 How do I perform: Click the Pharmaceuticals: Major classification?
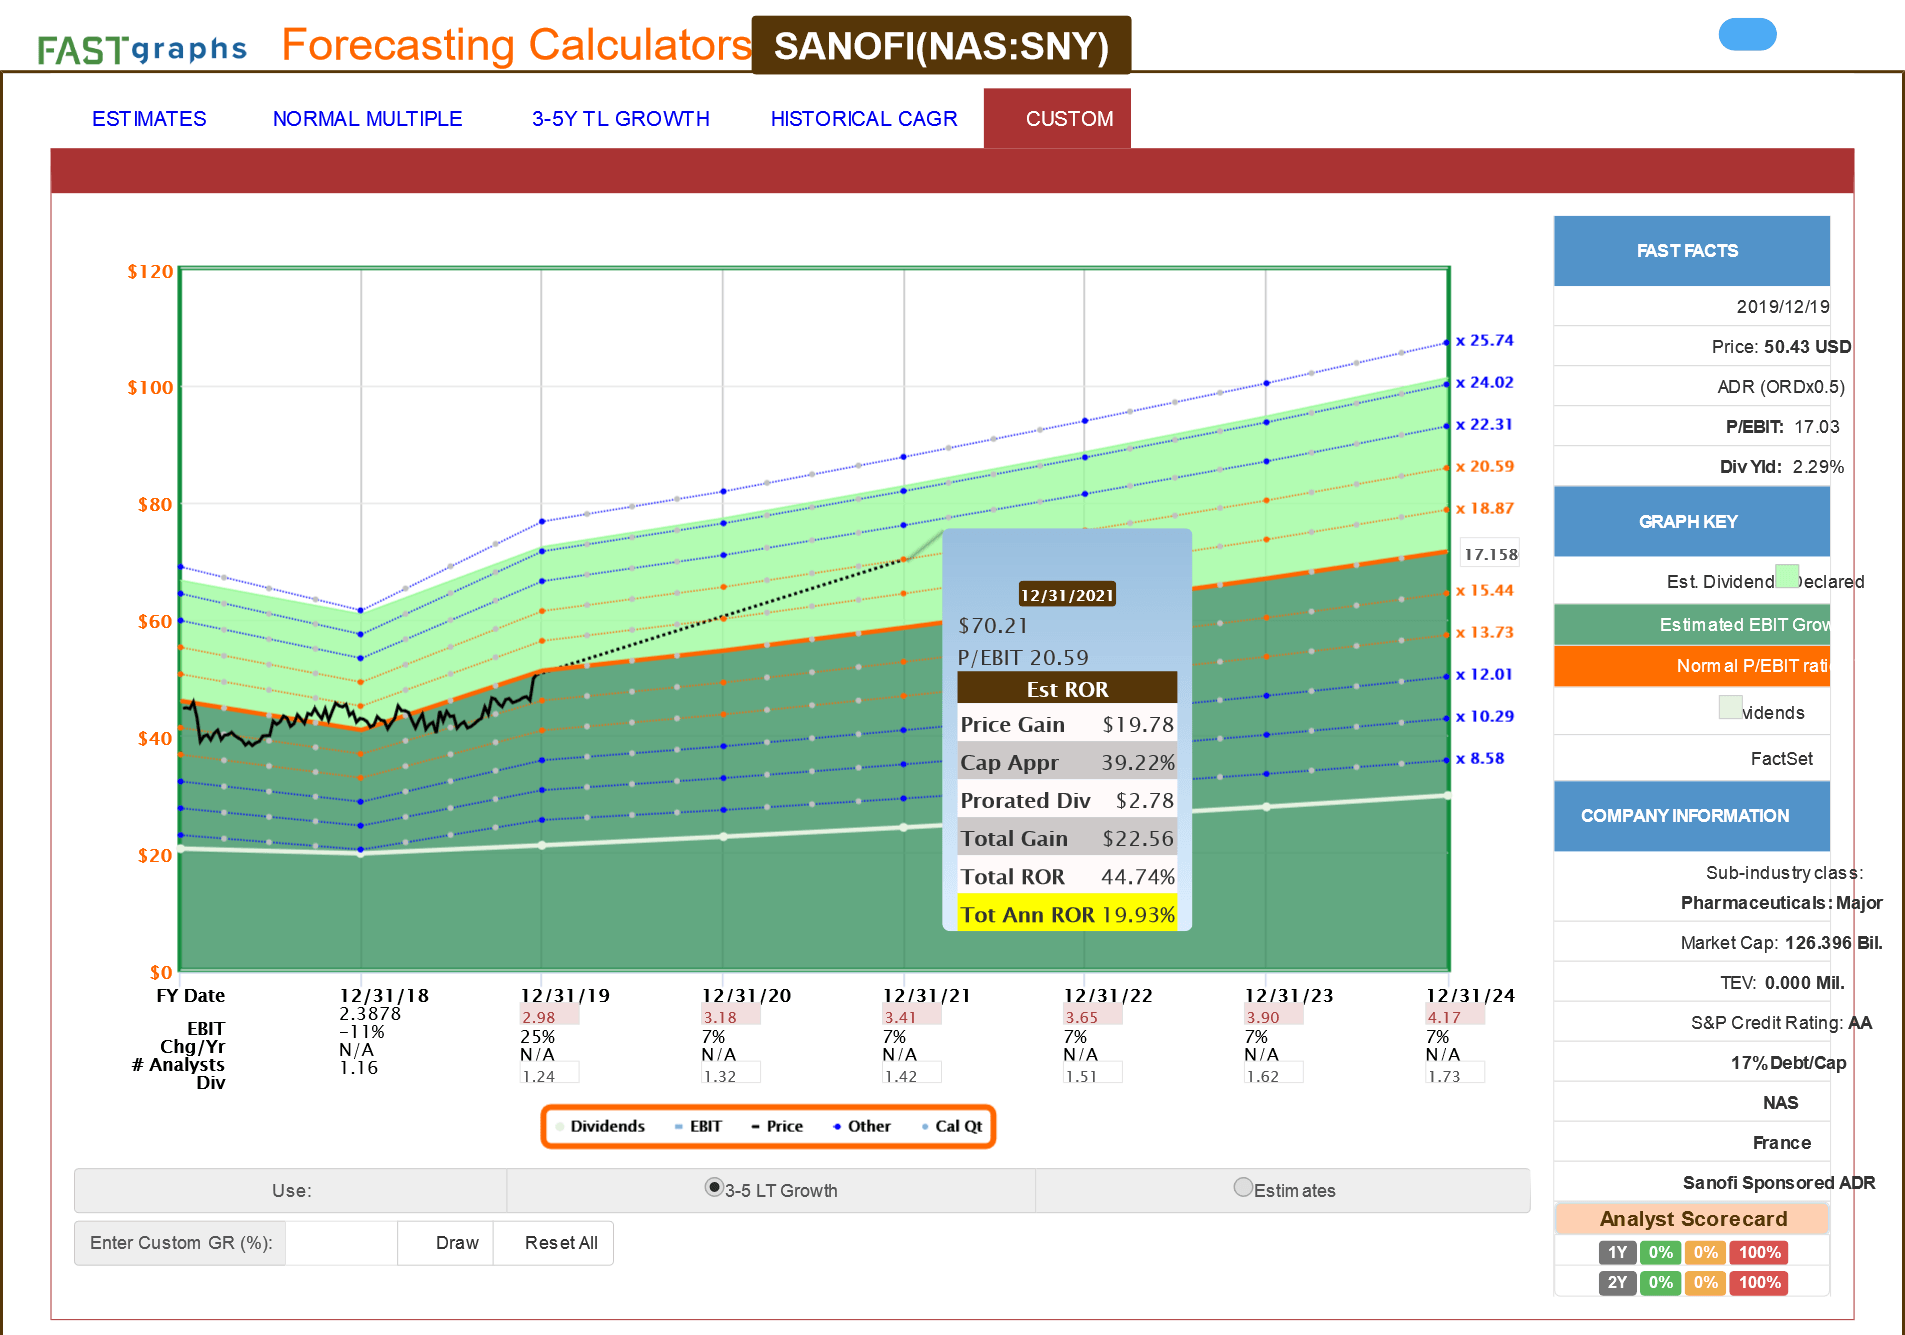point(1781,903)
